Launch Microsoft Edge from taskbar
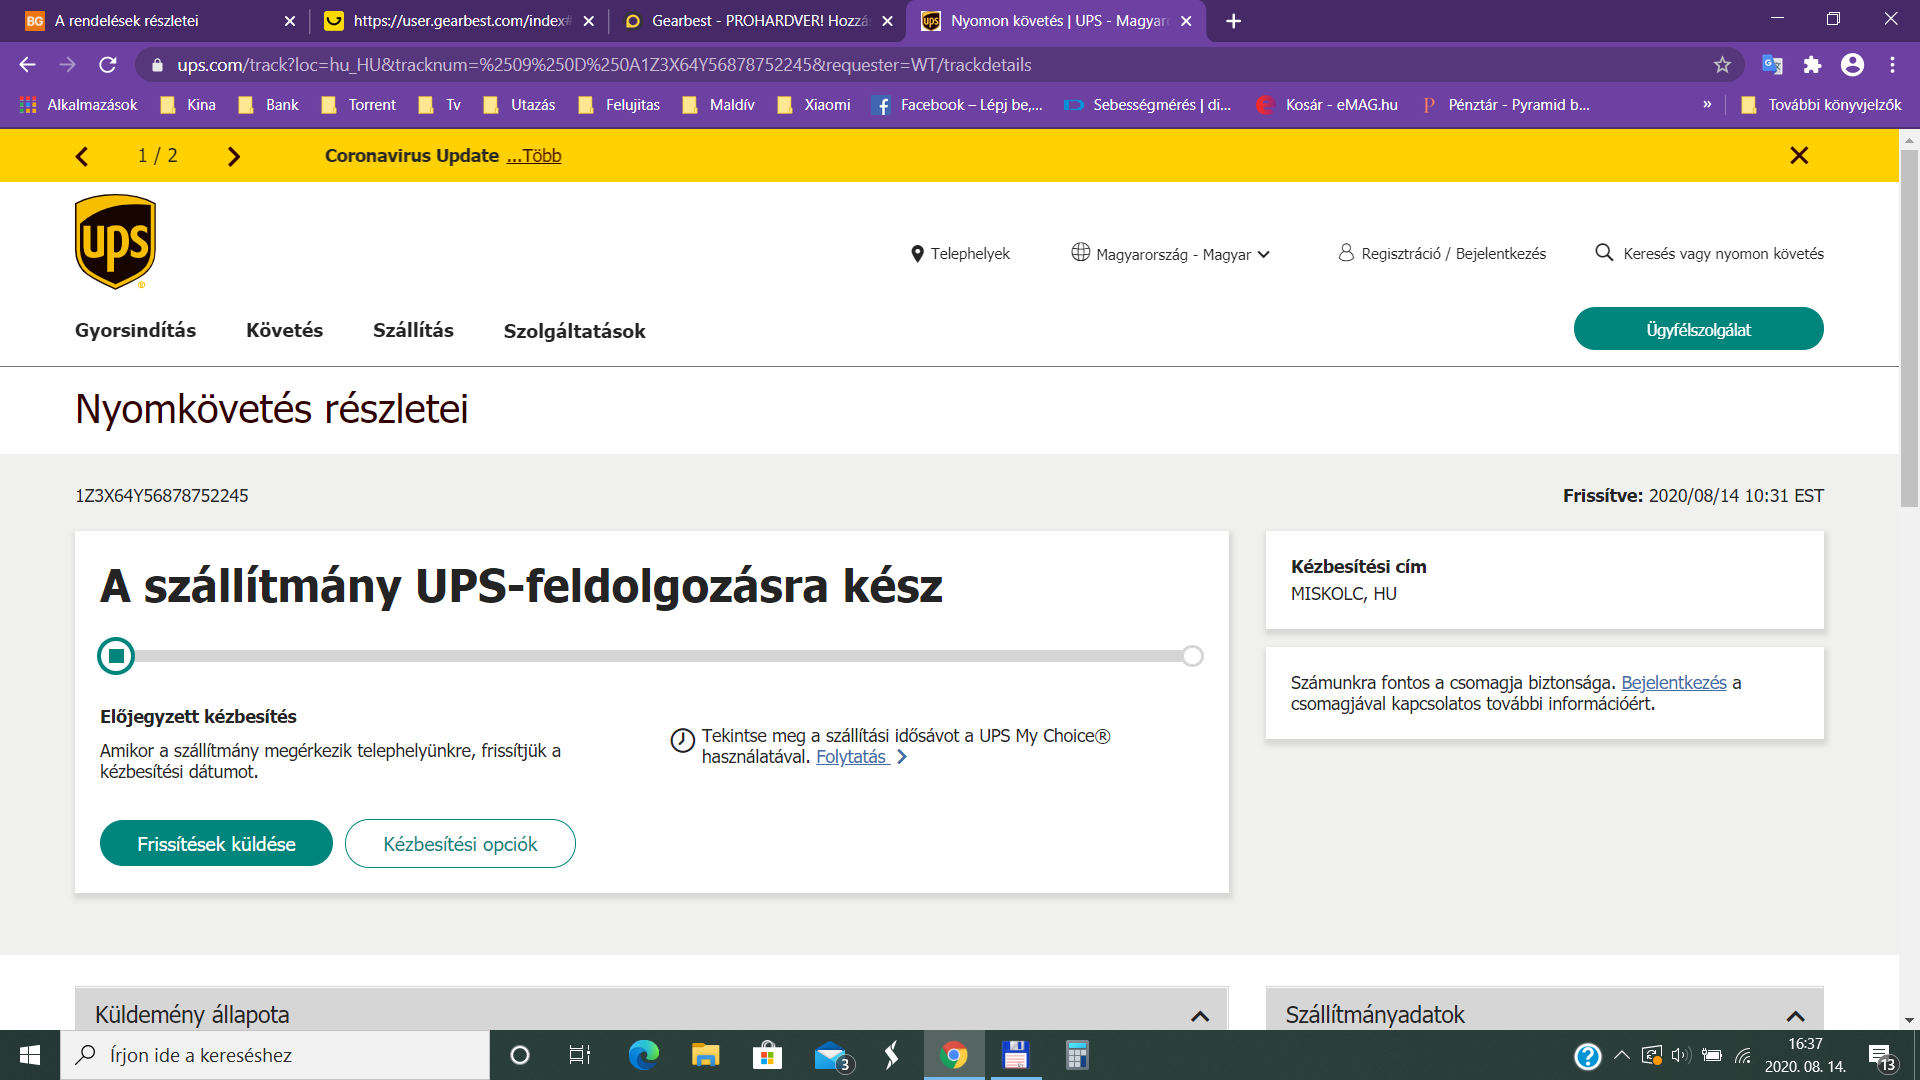The image size is (1920, 1080). click(643, 1055)
